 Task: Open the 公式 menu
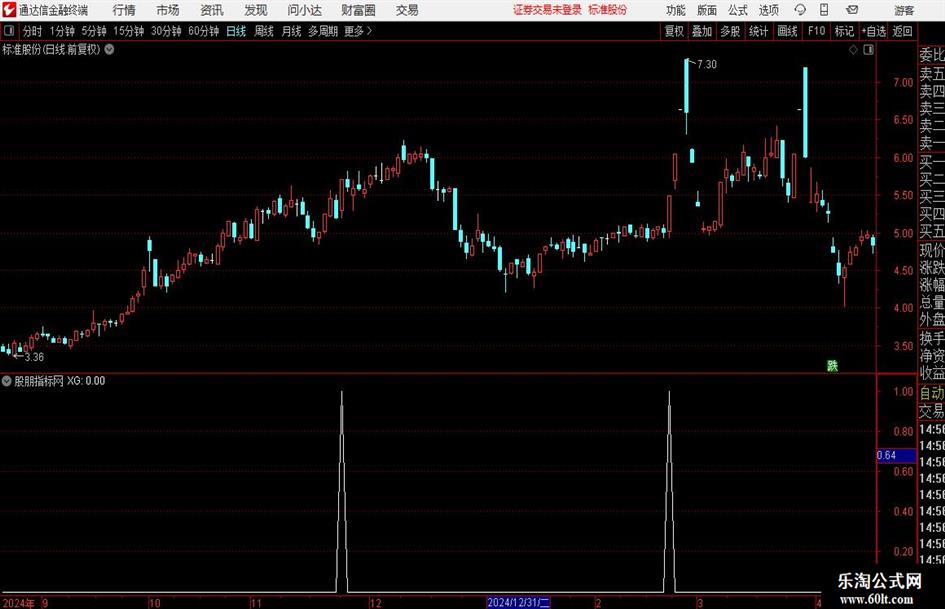(x=738, y=10)
